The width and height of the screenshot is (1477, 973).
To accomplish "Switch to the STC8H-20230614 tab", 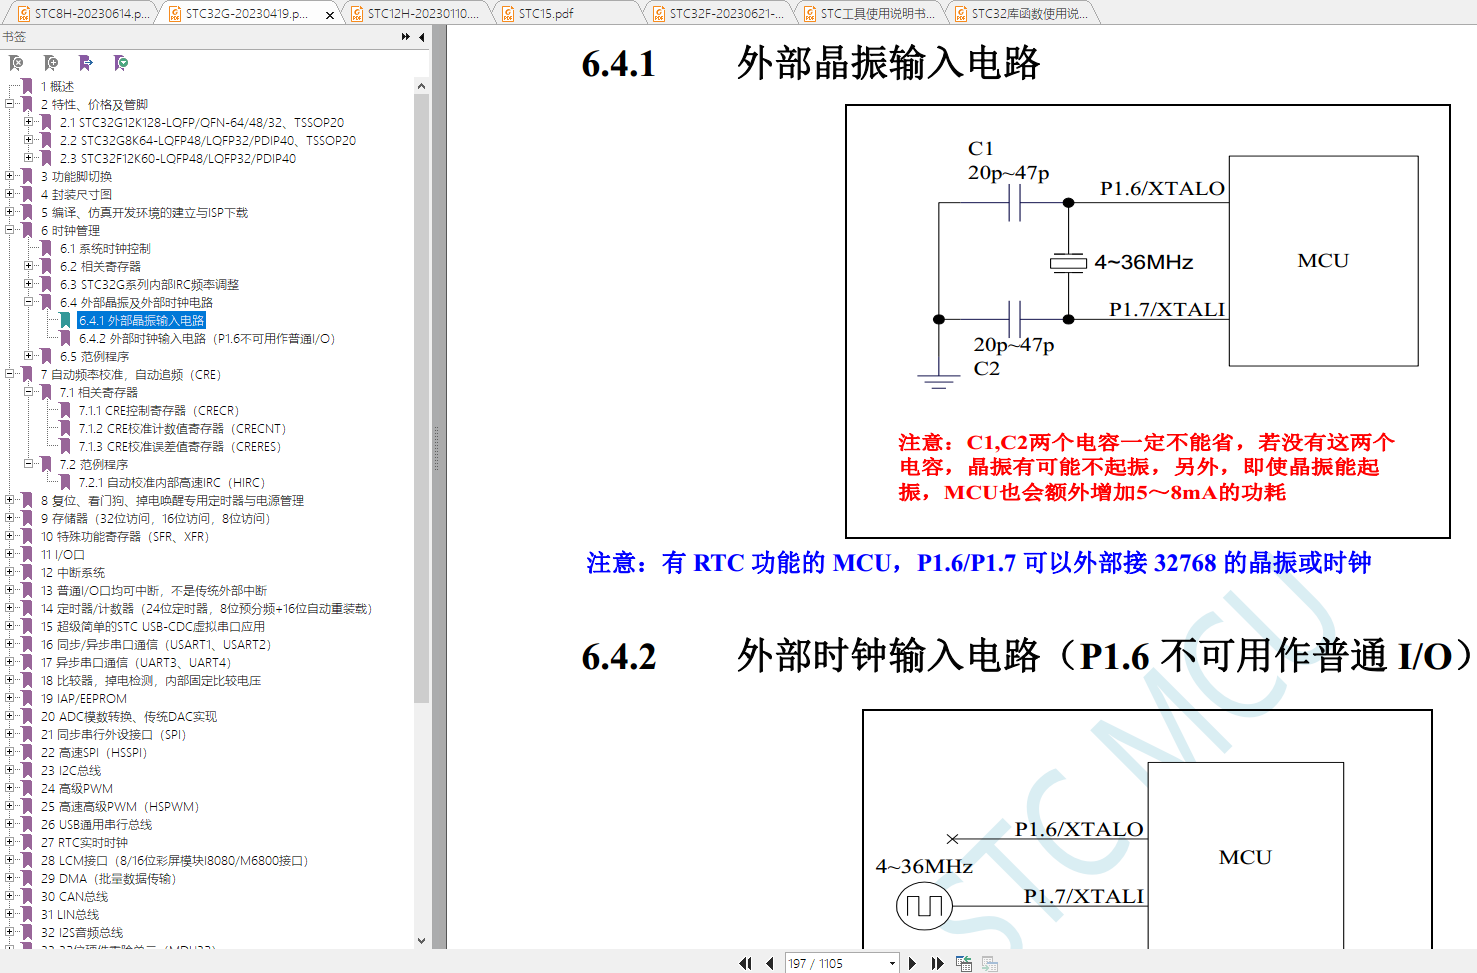I will (x=83, y=14).
